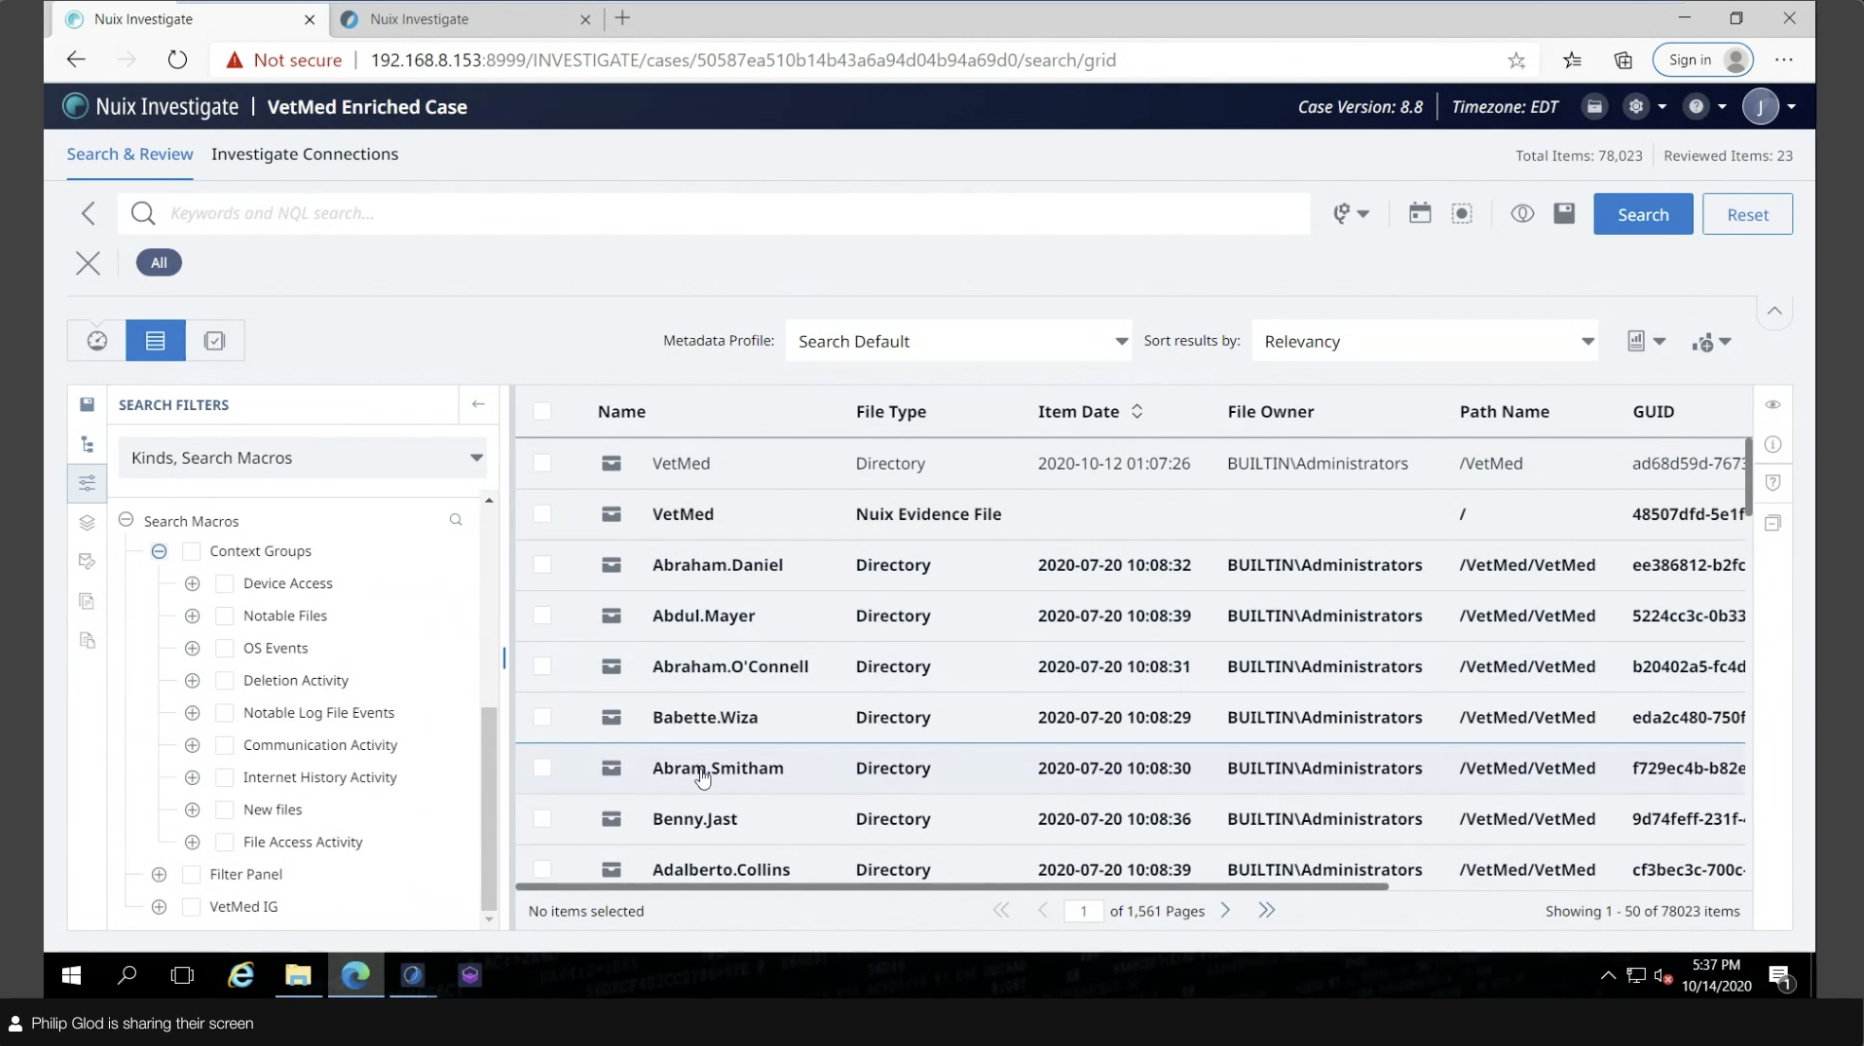Select the Benny.Jast row checkbox
This screenshot has height=1046, width=1864.
click(542, 818)
